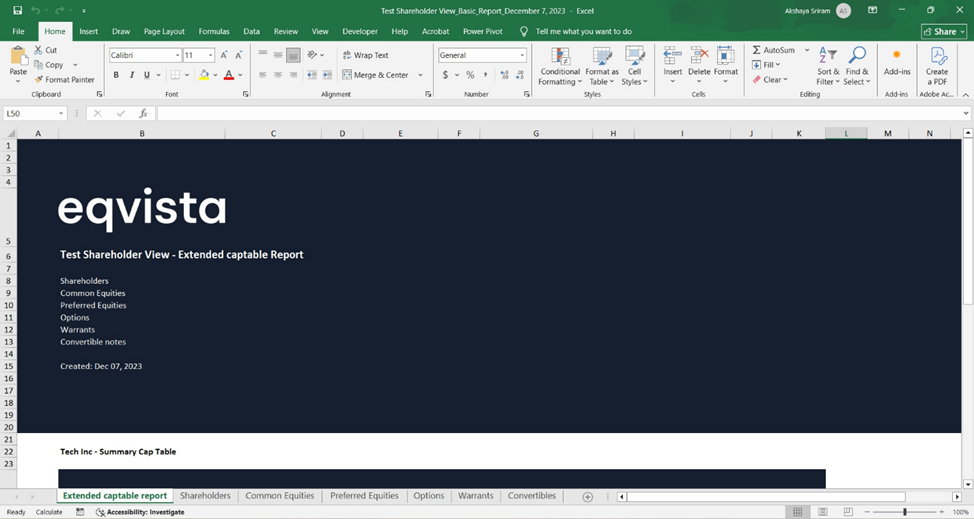Click the Increase Indent icon

(327, 74)
